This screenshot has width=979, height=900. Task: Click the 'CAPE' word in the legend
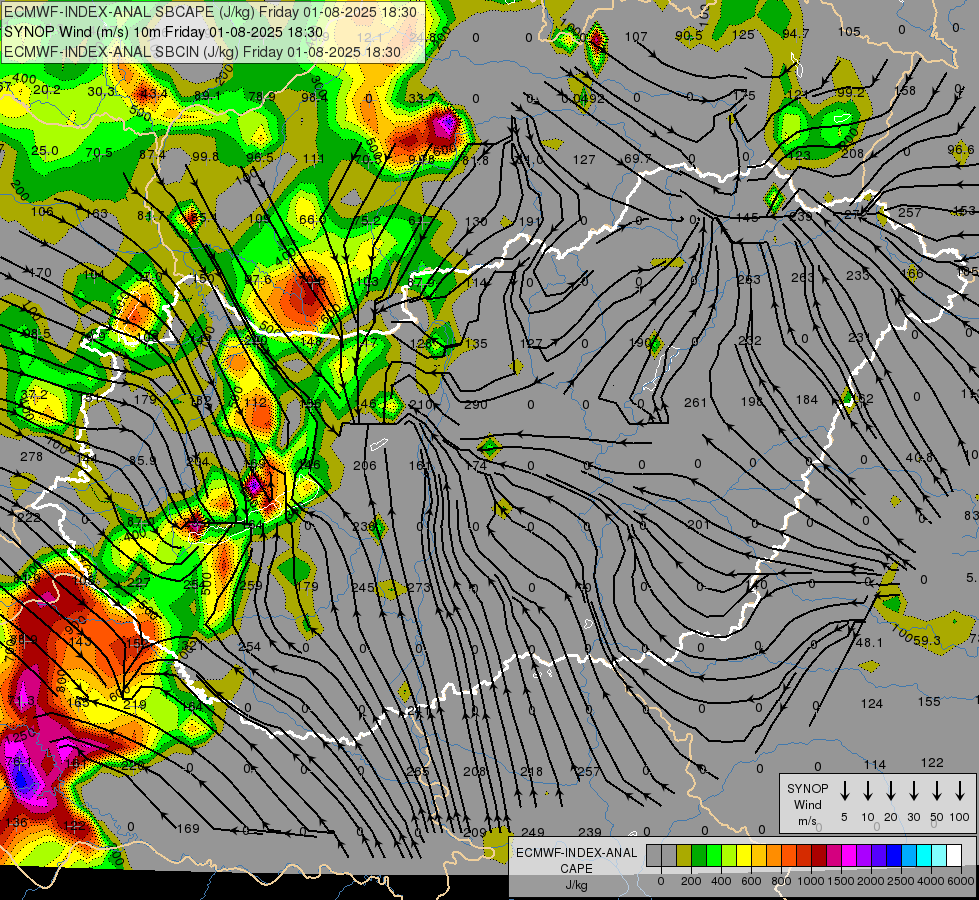[576, 868]
